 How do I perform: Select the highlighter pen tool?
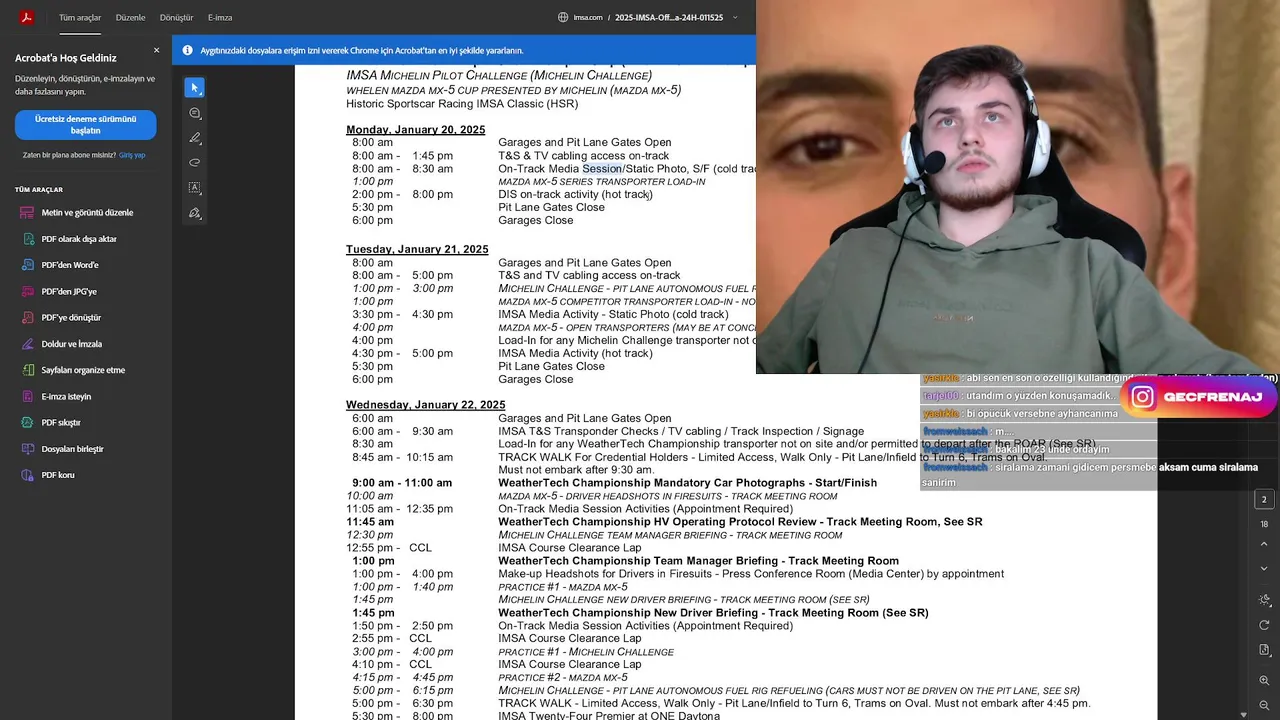(x=195, y=137)
